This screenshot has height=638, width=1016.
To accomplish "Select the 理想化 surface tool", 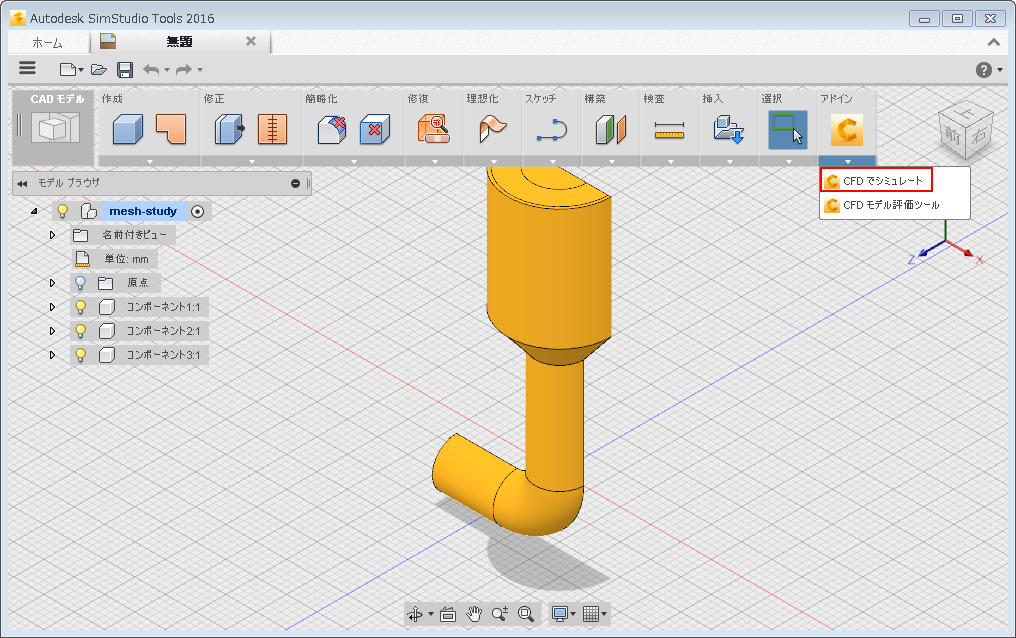I will tap(492, 129).
